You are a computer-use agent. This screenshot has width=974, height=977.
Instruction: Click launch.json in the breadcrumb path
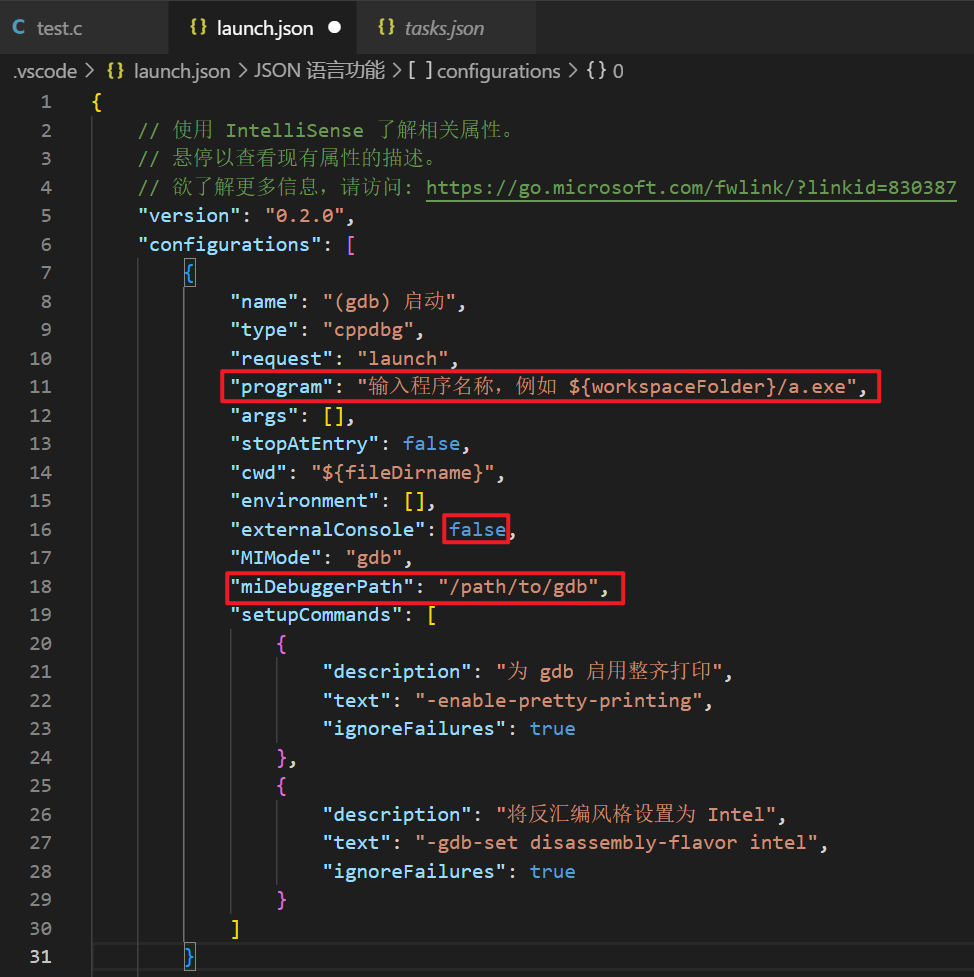click(x=182, y=71)
